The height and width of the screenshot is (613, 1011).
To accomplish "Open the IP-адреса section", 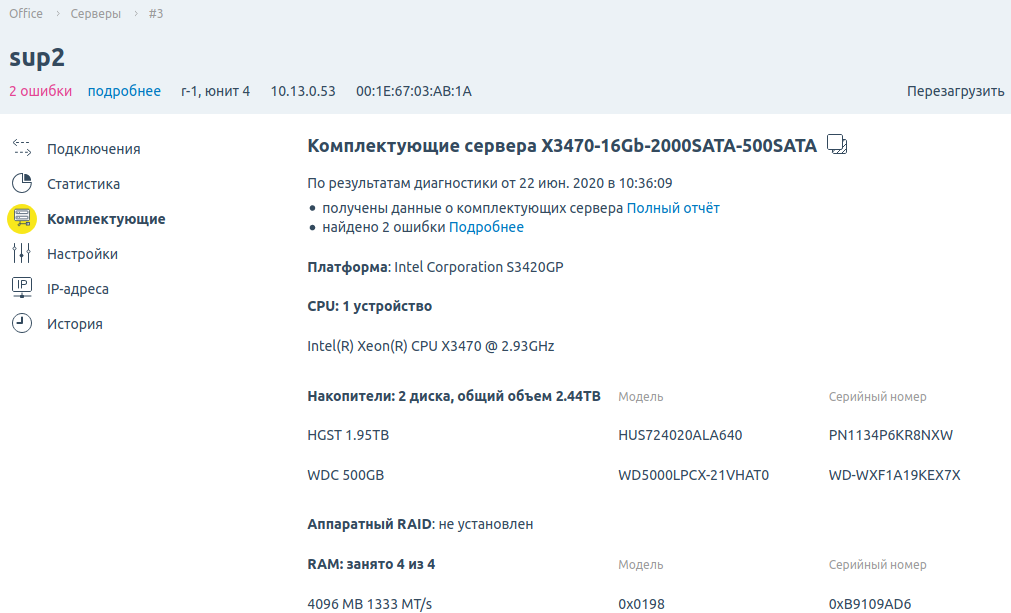I will tap(77, 289).
